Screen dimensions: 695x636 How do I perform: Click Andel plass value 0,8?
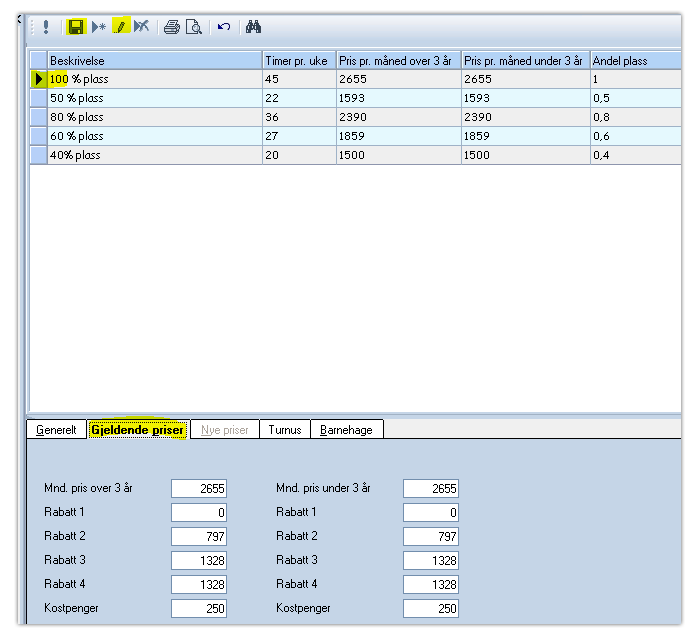tap(636, 117)
